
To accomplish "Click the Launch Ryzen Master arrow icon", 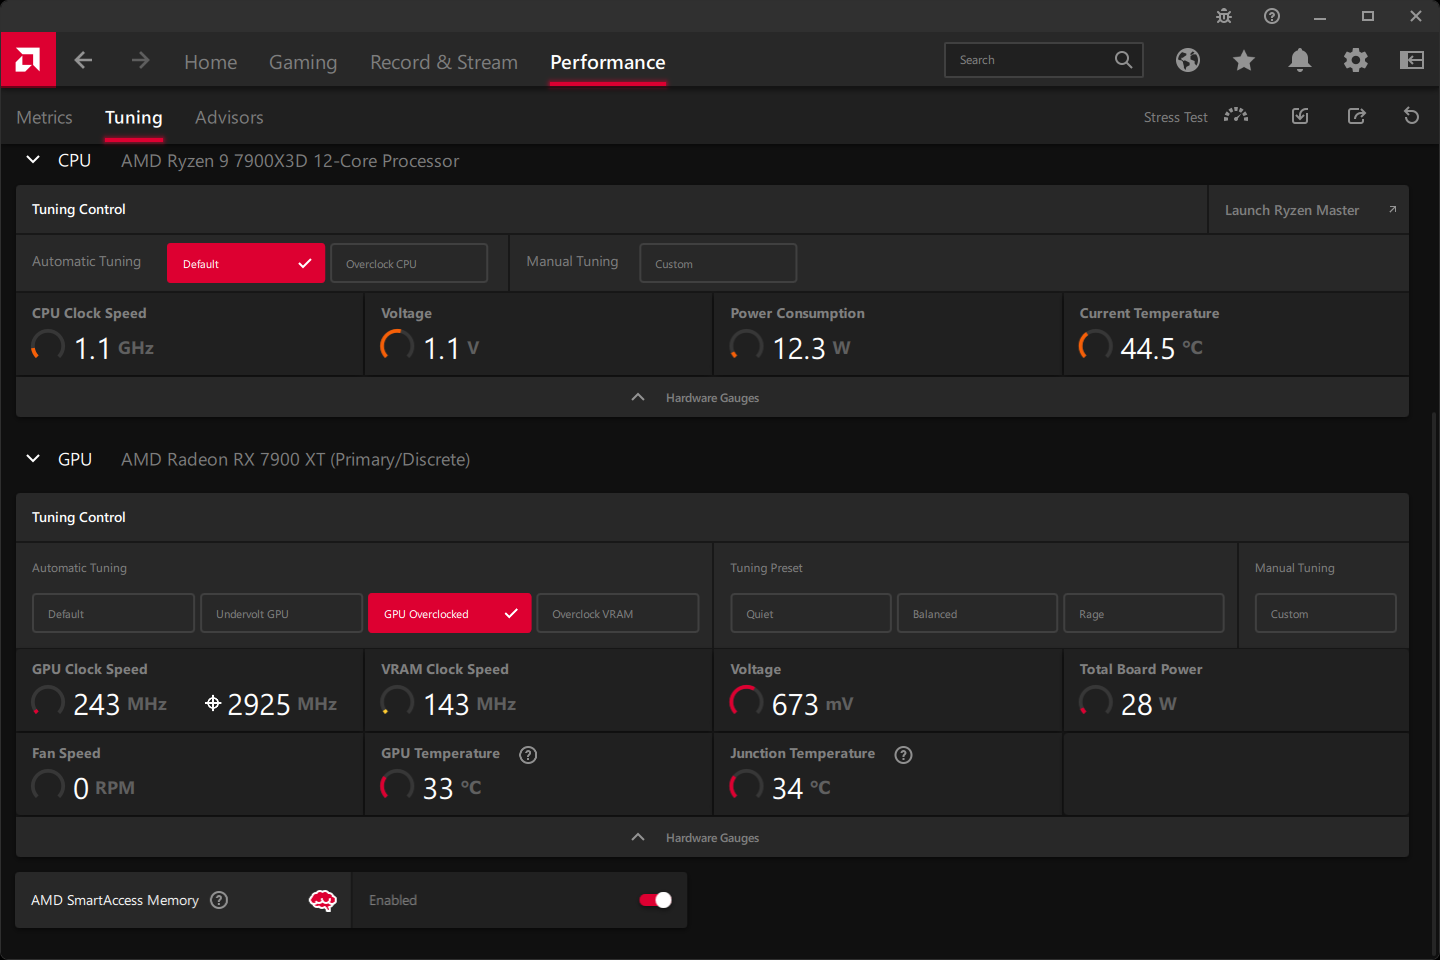I will (1392, 209).
